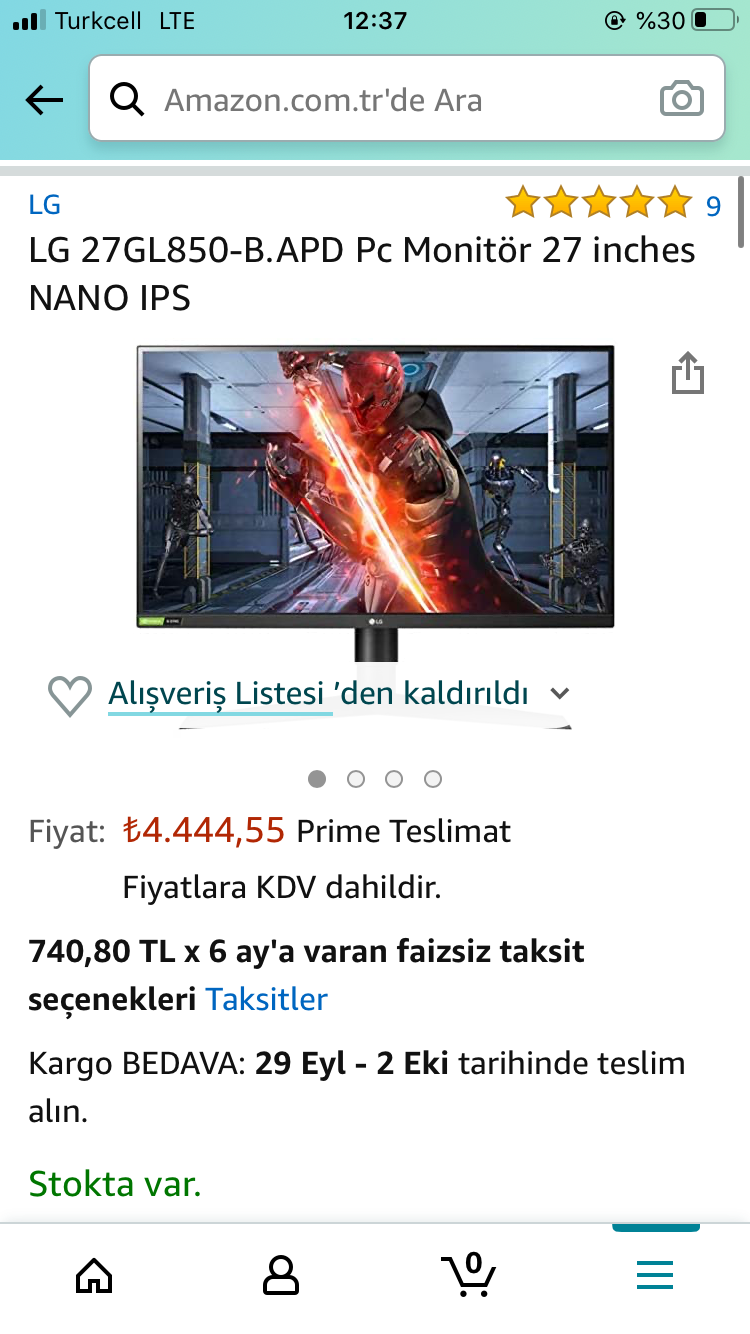
Task: Open the account profile tab
Action: click(281, 1275)
